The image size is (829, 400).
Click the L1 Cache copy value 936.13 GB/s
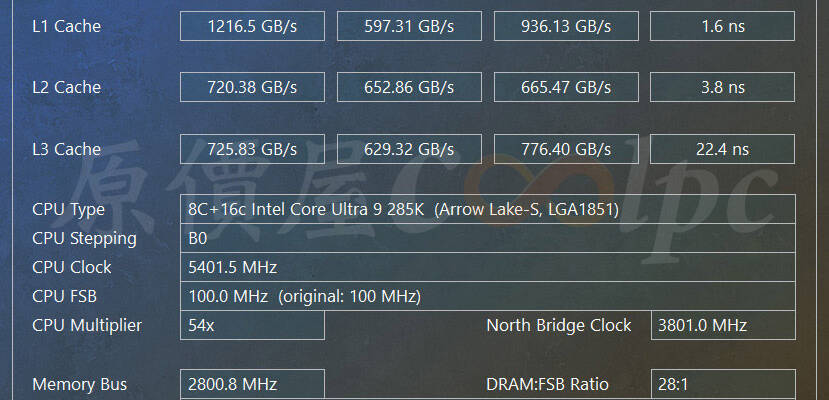(x=566, y=26)
